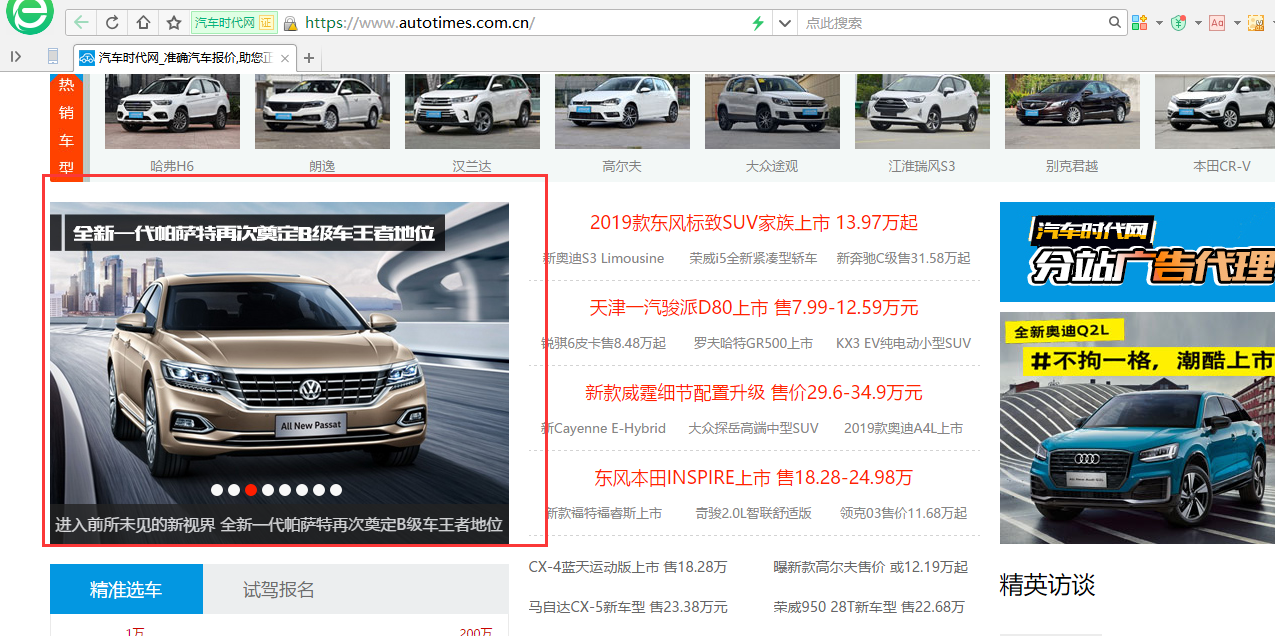Click the 朗逸 car thumbnail

click(322, 111)
